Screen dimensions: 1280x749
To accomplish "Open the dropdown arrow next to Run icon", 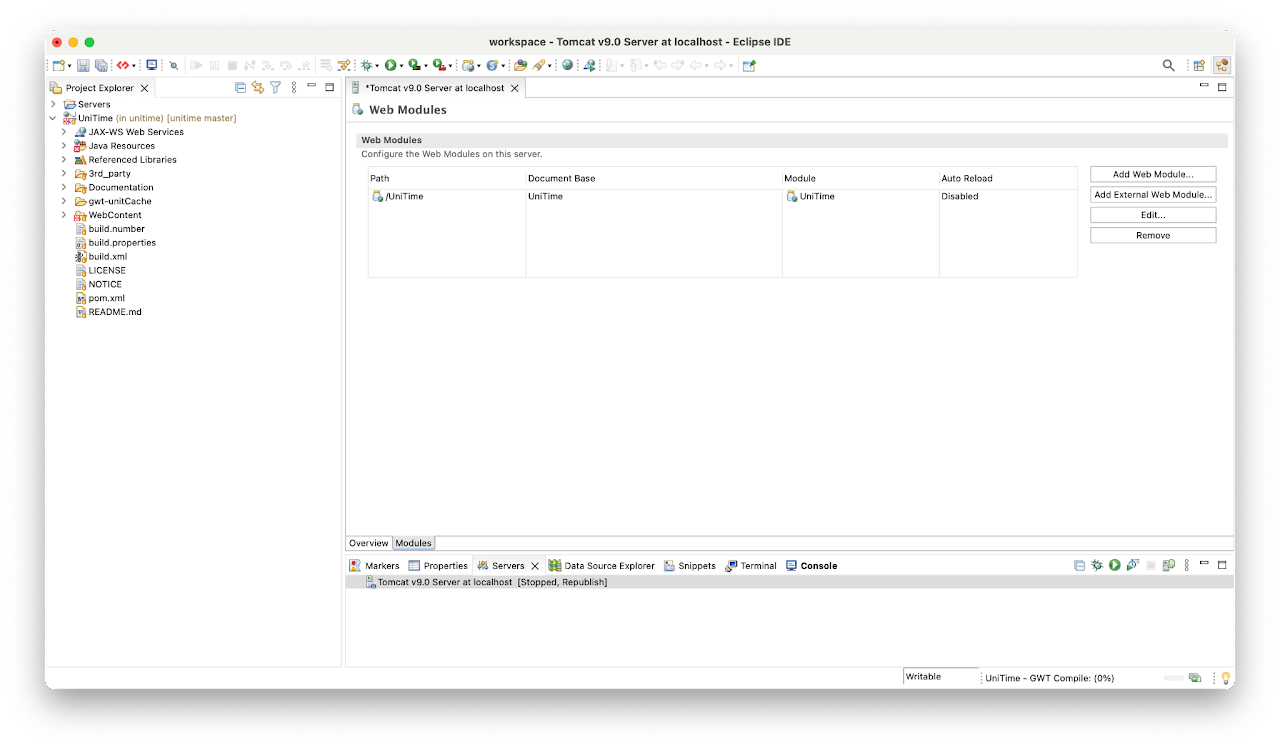I will pos(401,66).
